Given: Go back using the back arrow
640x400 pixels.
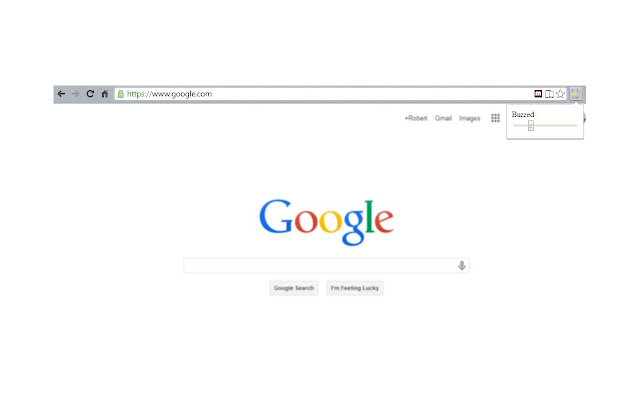Looking at the screenshot, I should click(x=61, y=94).
